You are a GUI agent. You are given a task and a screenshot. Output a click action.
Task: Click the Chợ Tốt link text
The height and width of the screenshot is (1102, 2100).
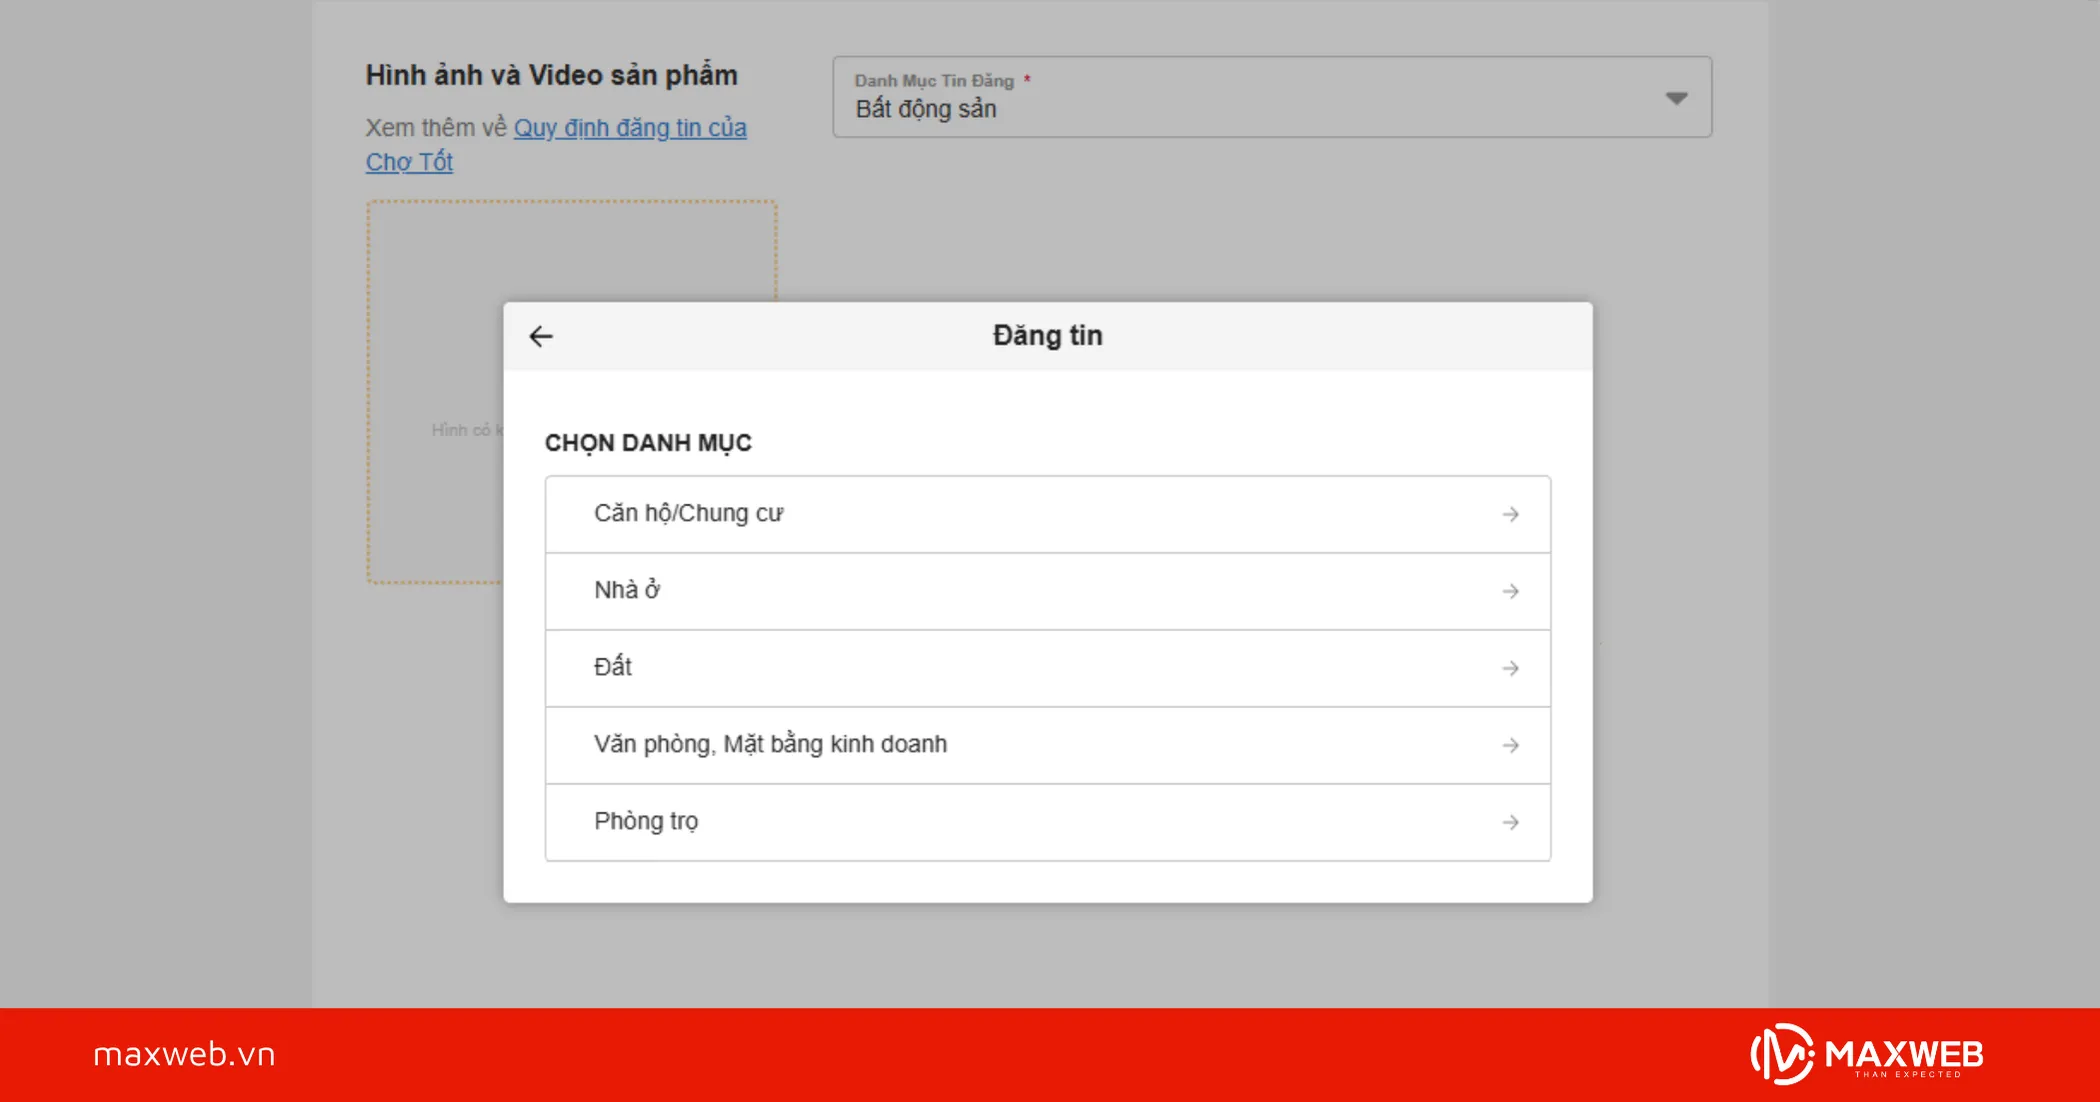click(x=409, y=162)
